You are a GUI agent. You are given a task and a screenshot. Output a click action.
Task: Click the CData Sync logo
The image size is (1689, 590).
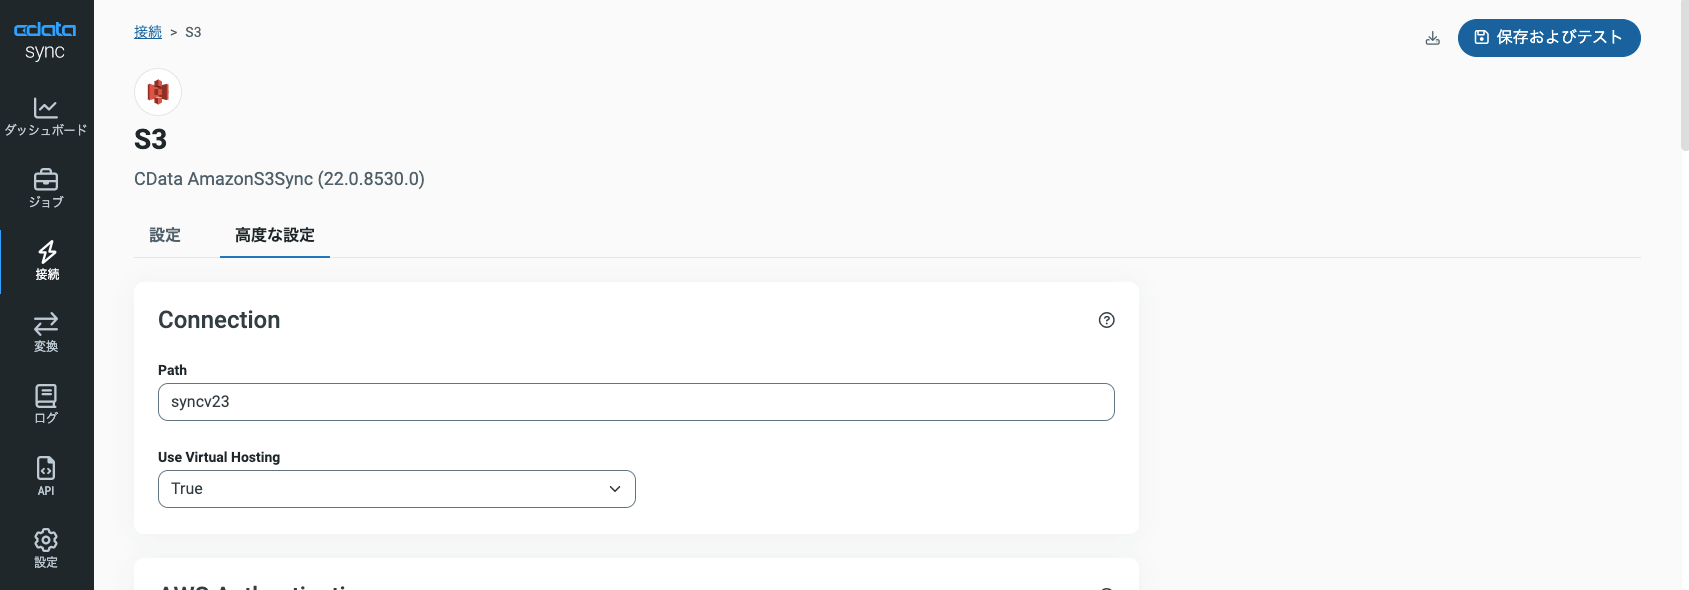tap(45, 40)
